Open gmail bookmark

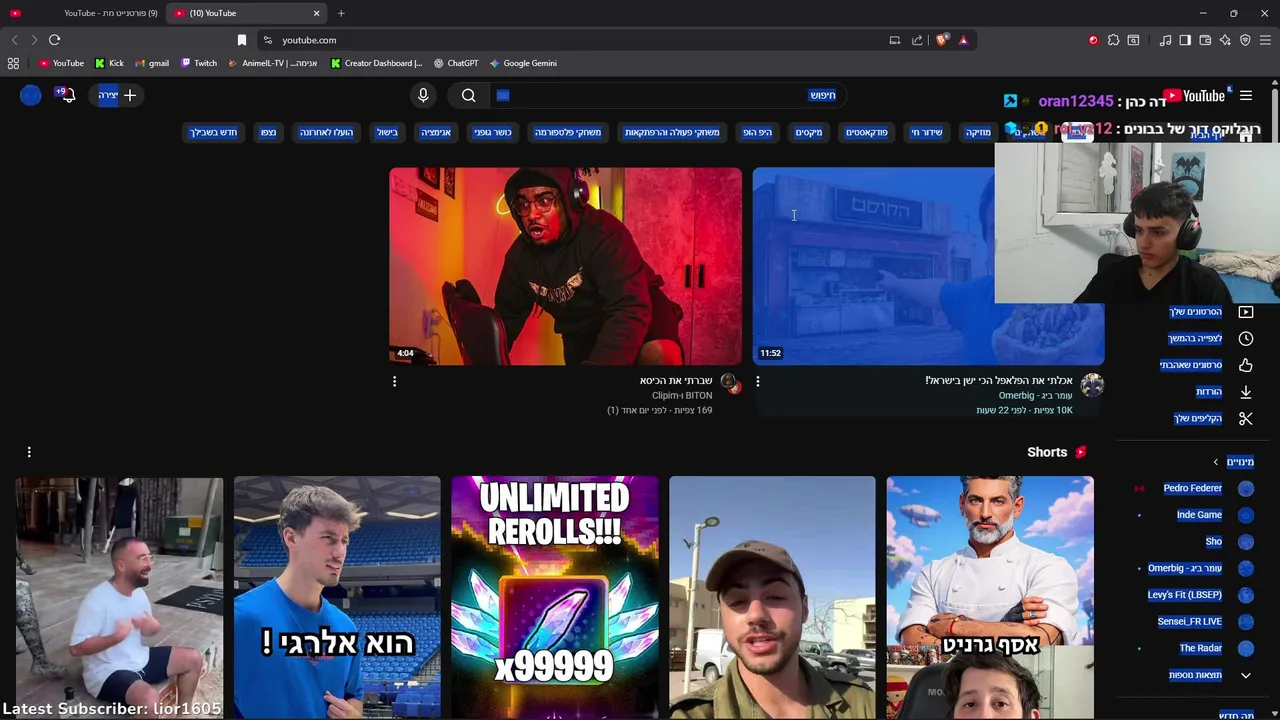152,63
